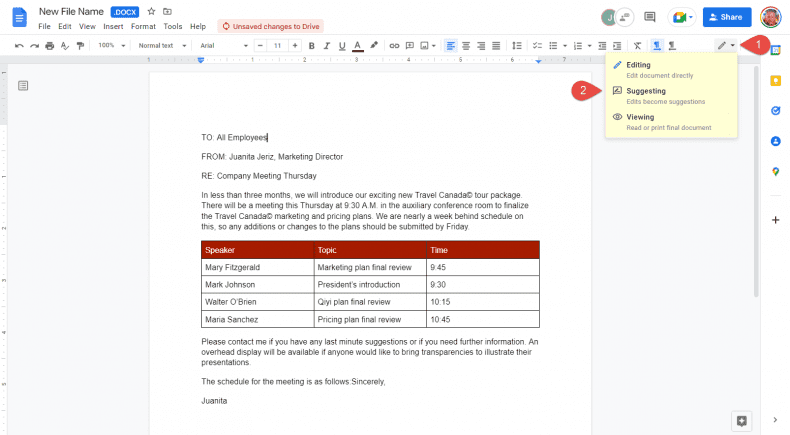Click the blue Share button

click(x=727, y=17)
